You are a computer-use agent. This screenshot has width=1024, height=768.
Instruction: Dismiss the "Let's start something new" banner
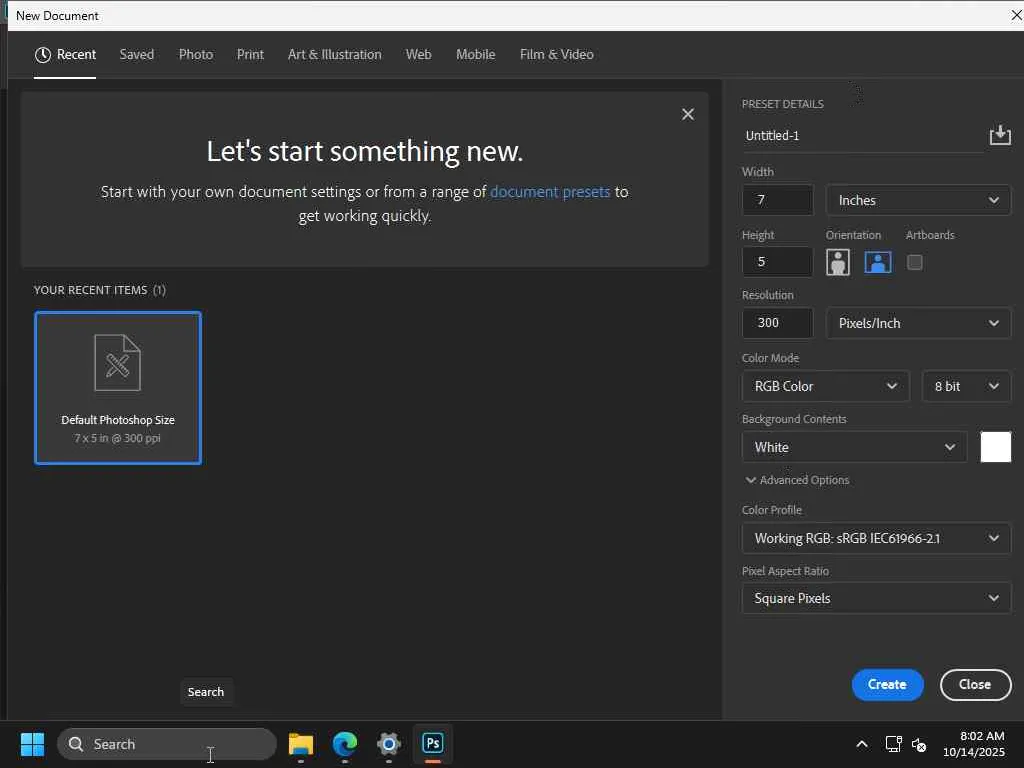(x=688, y=114)
